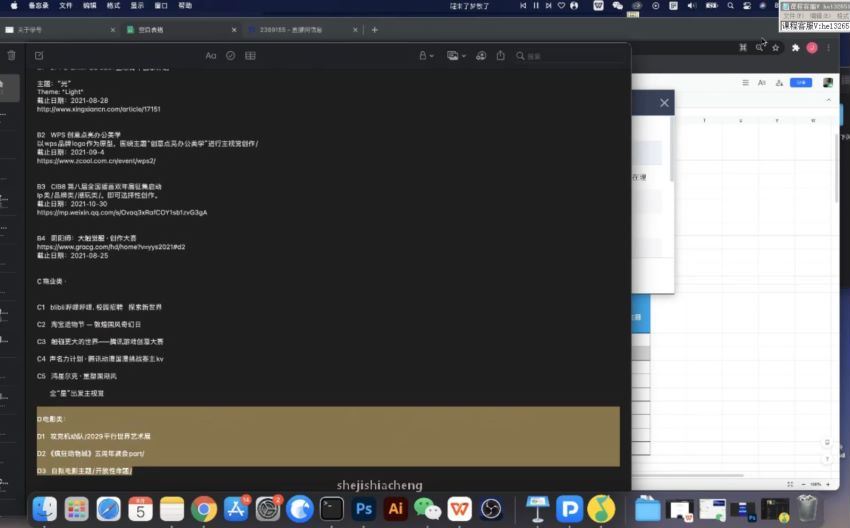The width and height of the screenshot is (850, 528).
Task: Like current song with heart icon
Action: [562, 5]
